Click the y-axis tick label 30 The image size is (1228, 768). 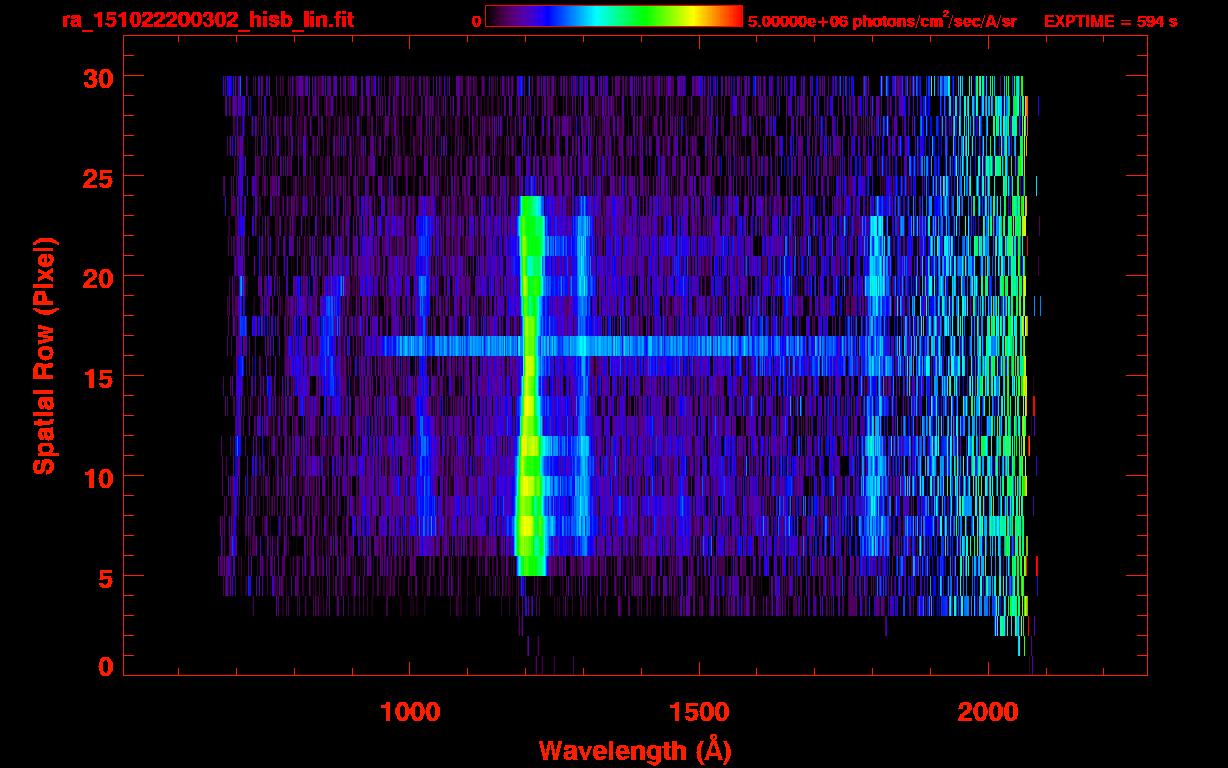[x=97, y=77]
